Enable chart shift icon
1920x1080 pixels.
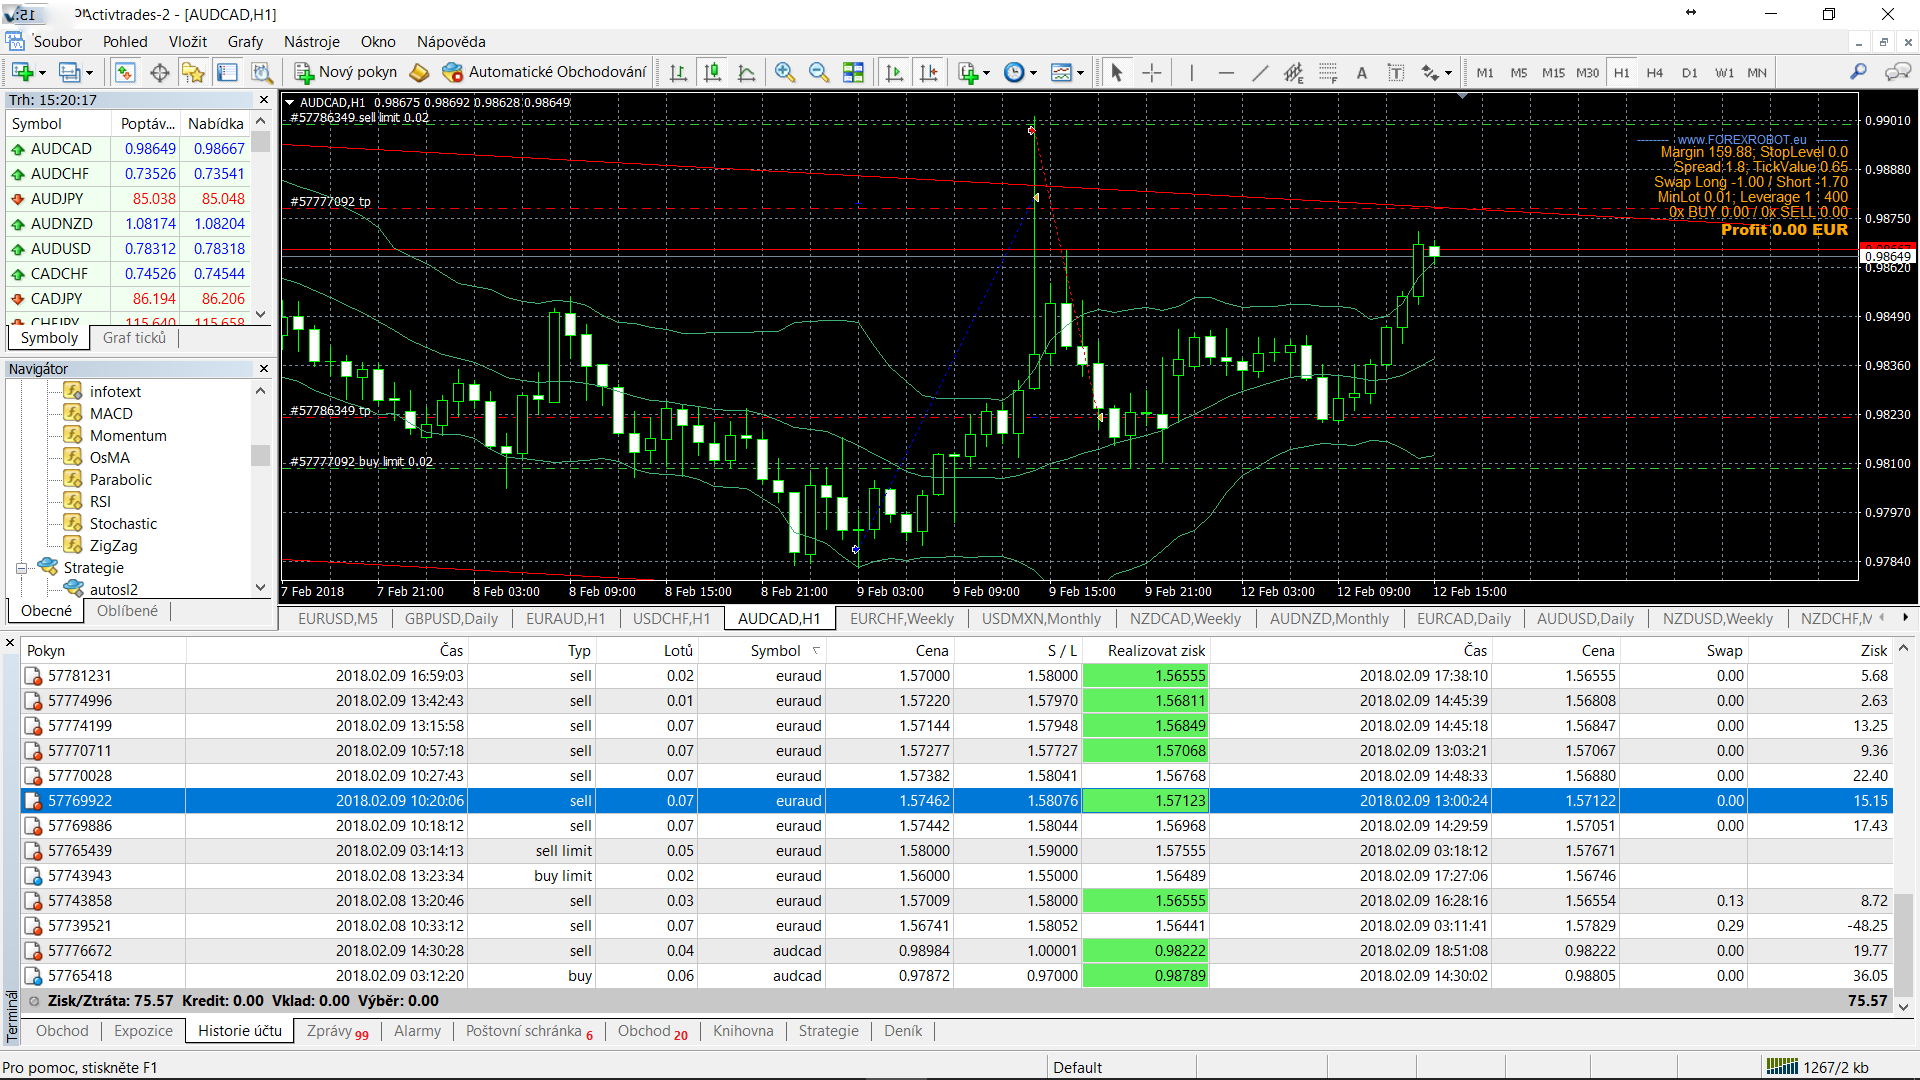click(x=929, y=72)
